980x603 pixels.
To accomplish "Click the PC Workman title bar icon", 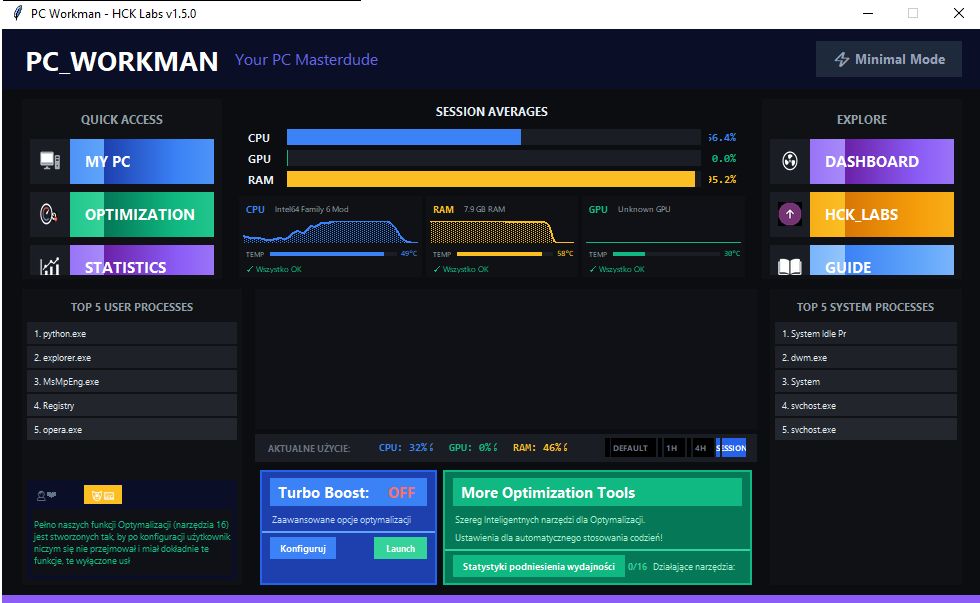I will (16, 13).
